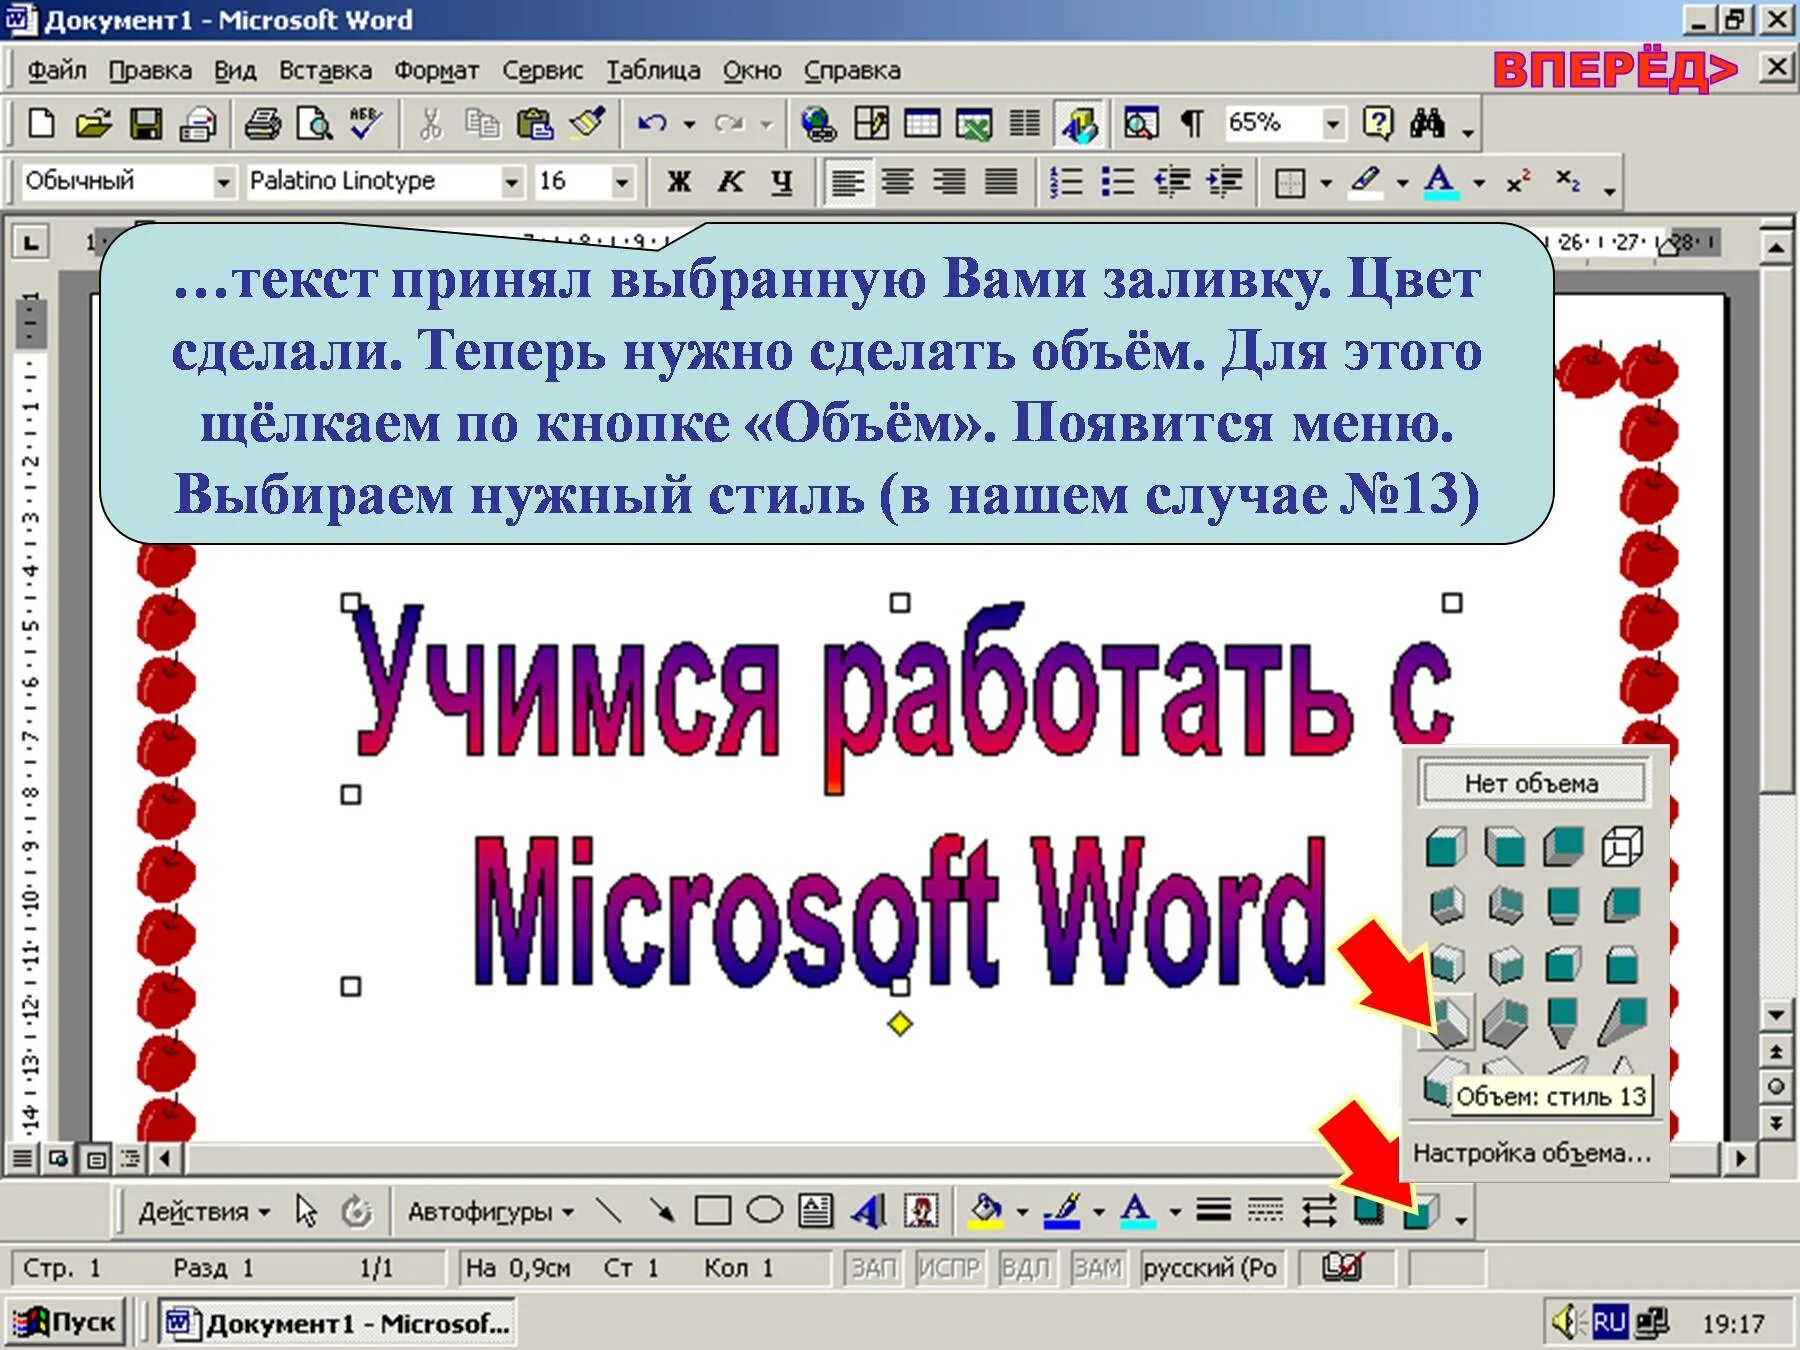Paste from clipboard icon
Screen dimensions: 1800x1350
[x=535, y=124]
